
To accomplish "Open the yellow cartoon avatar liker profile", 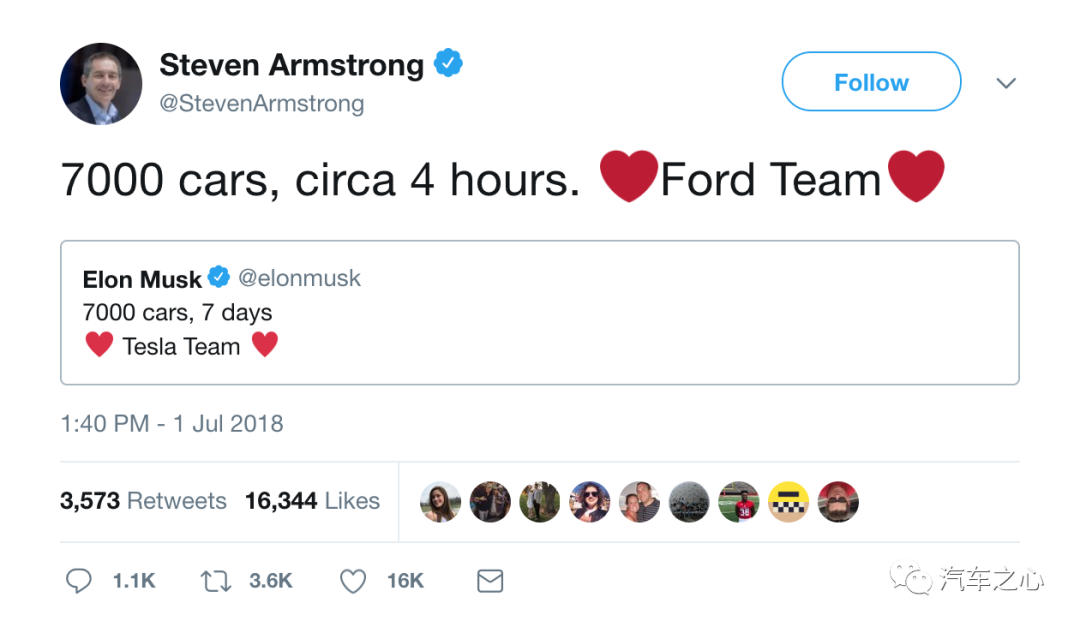I will [x=788, y=502].
